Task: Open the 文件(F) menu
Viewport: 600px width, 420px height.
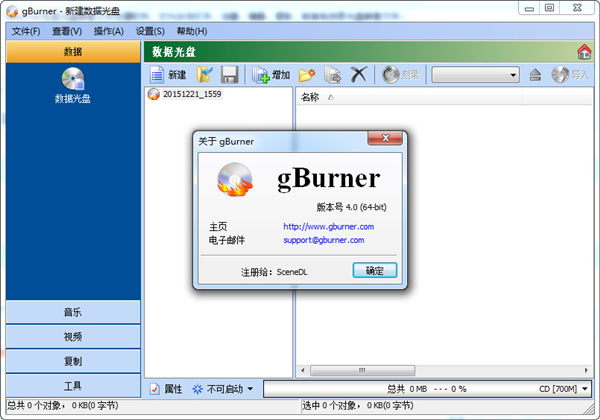Action: pos(26,31)
